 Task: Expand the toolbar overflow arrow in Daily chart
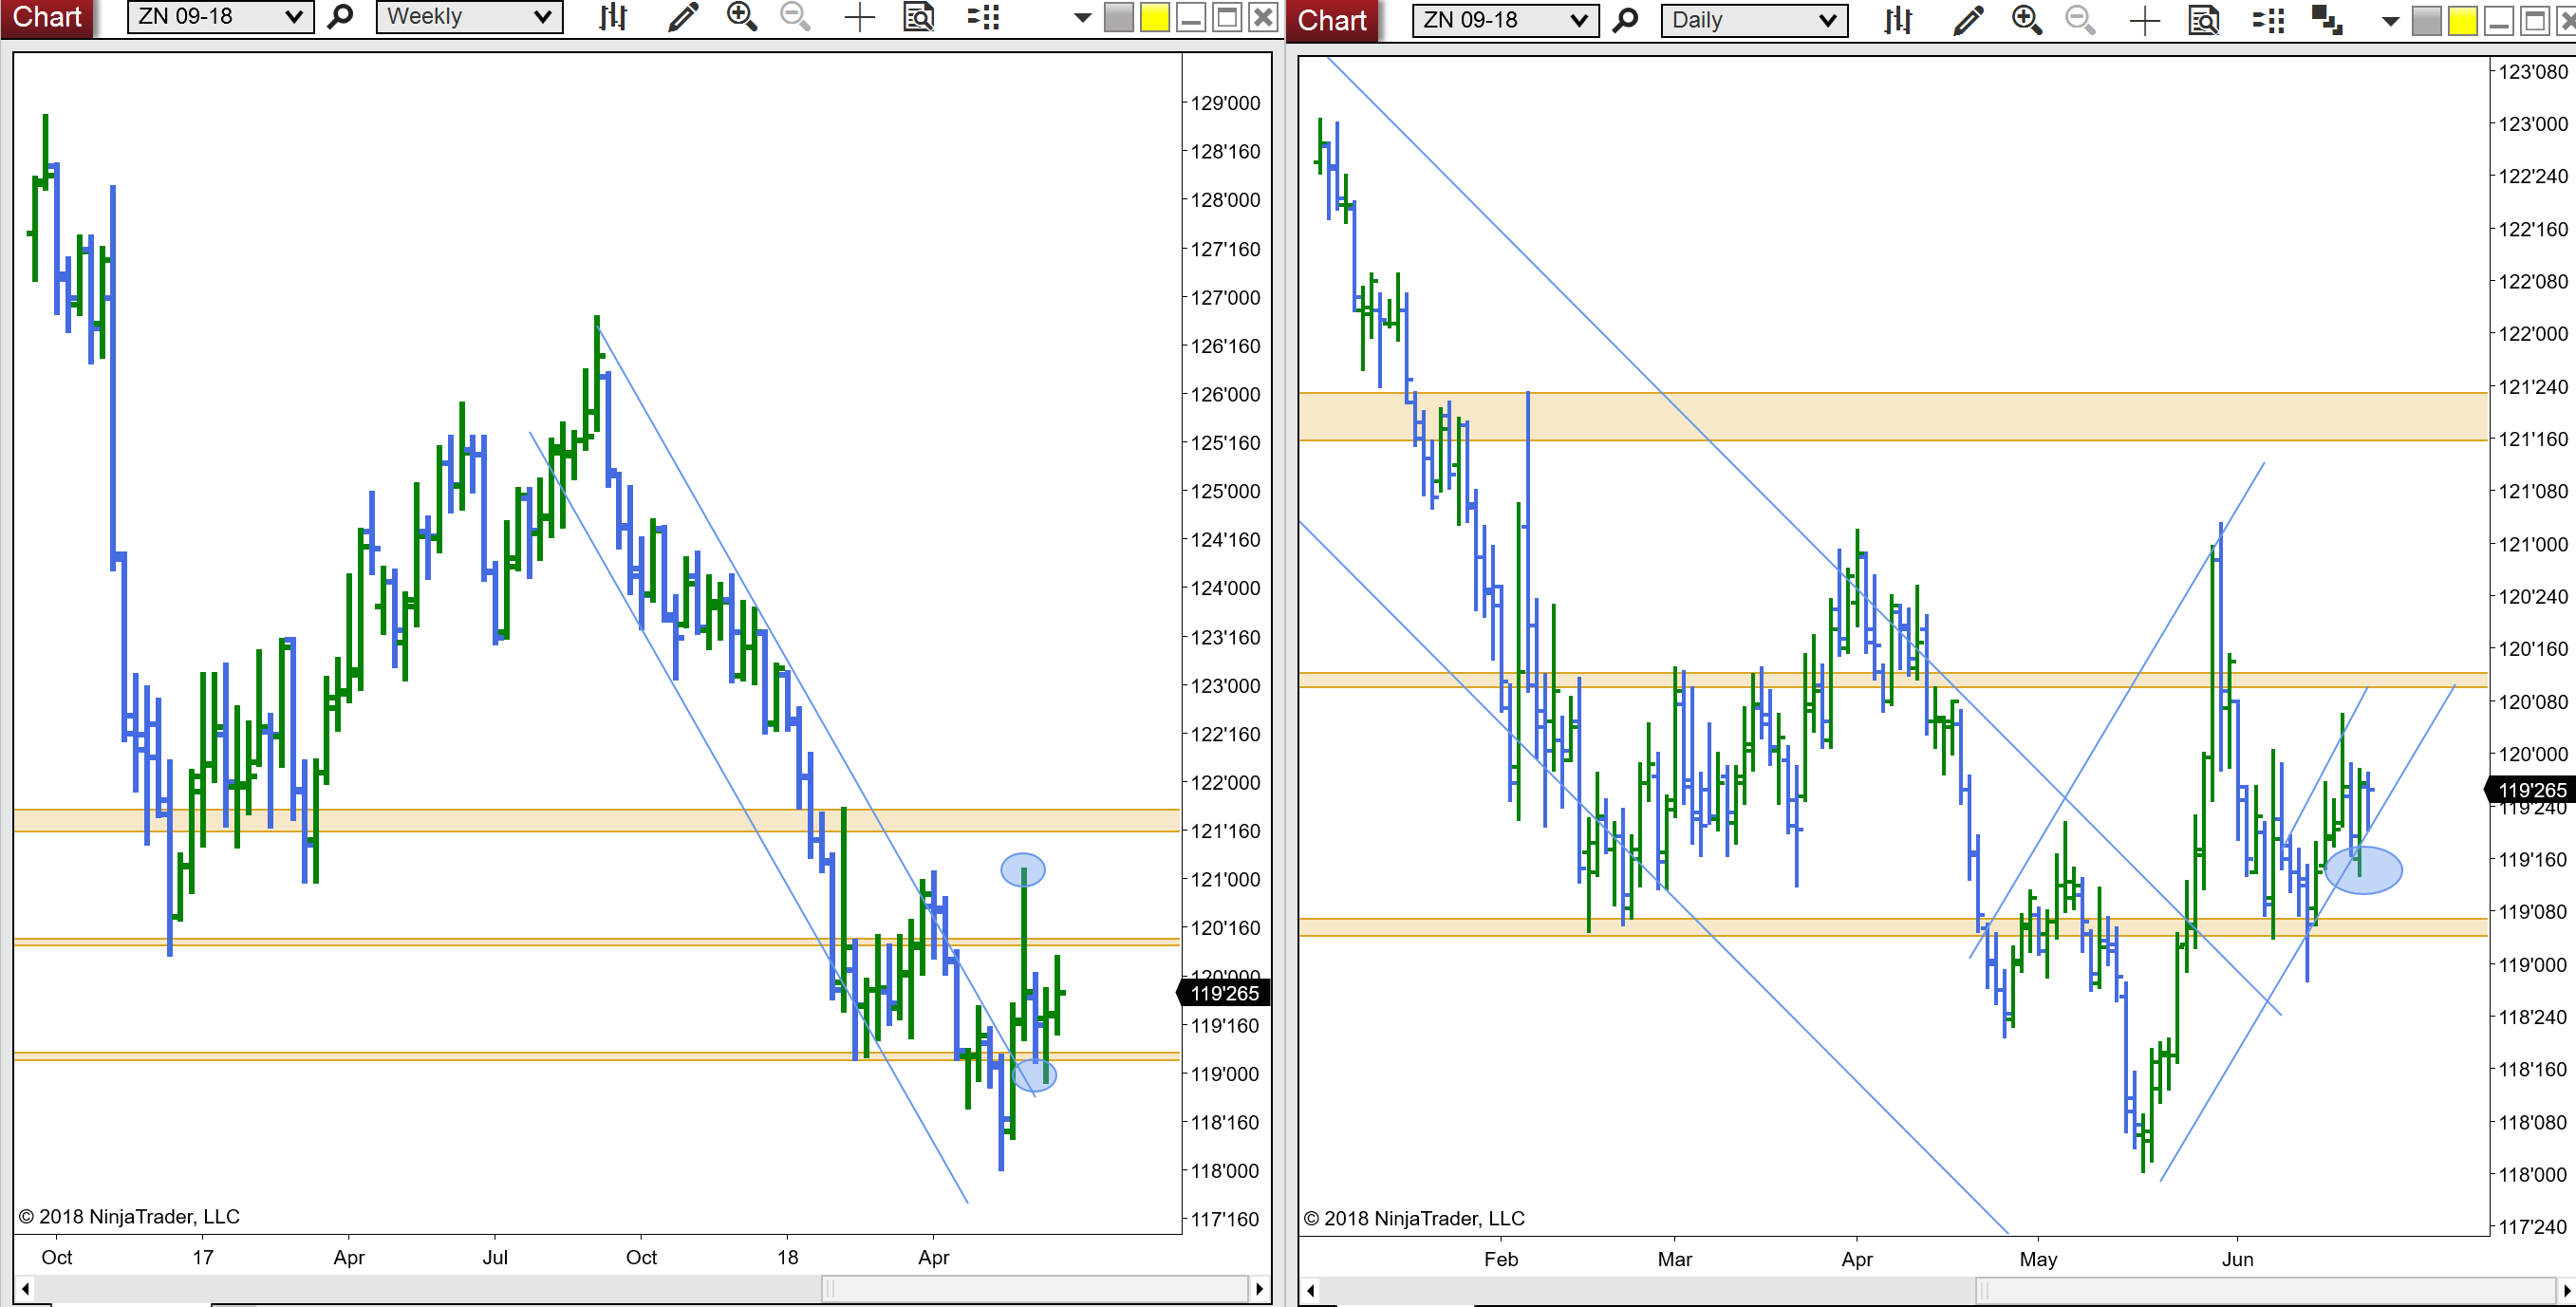tap(2391, 21)
